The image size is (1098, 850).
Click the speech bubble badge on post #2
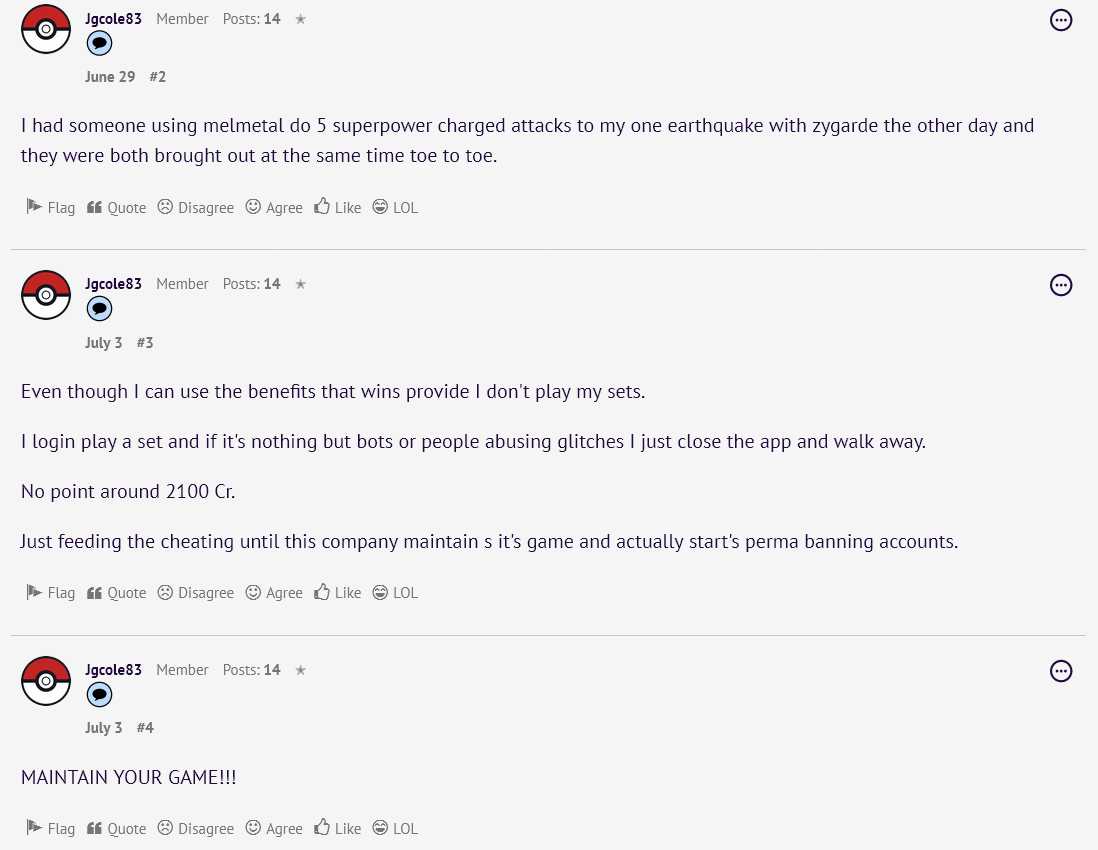(99, 43)
